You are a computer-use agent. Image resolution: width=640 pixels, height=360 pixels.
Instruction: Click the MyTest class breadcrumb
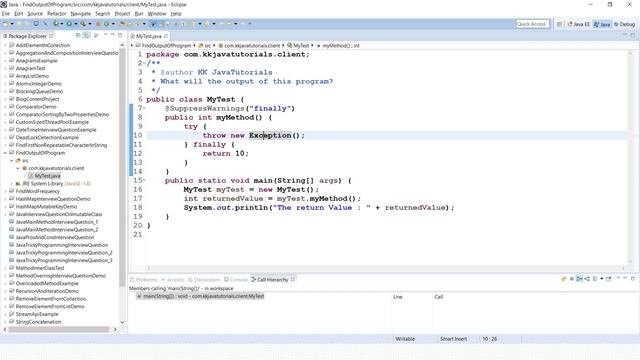click(x=301, y=46)
